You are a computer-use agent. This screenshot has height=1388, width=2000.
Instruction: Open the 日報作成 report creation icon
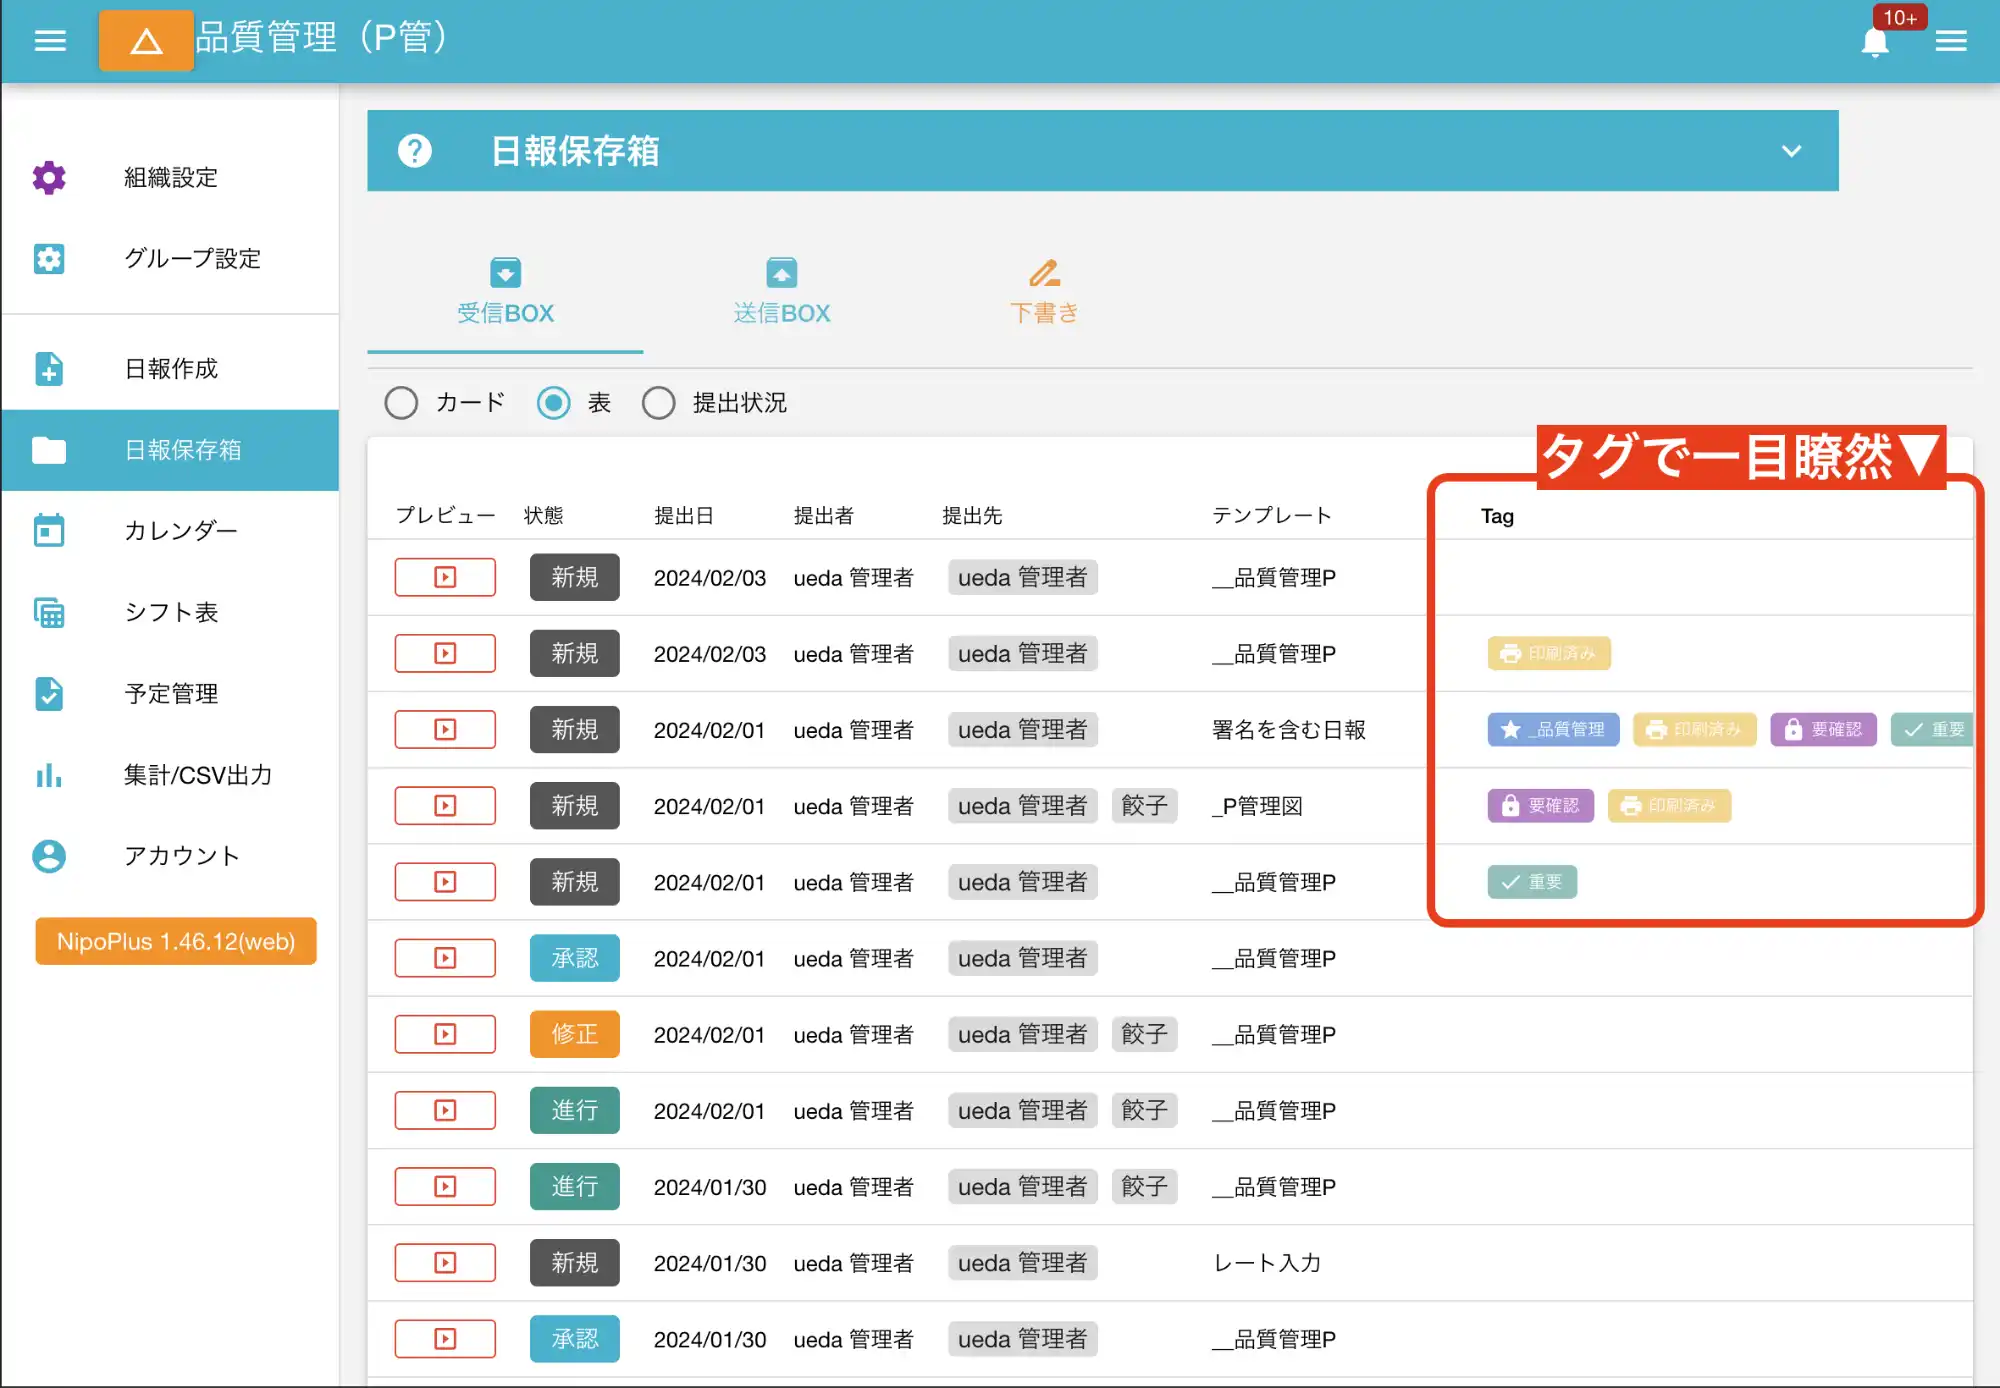tap(49, 369)
